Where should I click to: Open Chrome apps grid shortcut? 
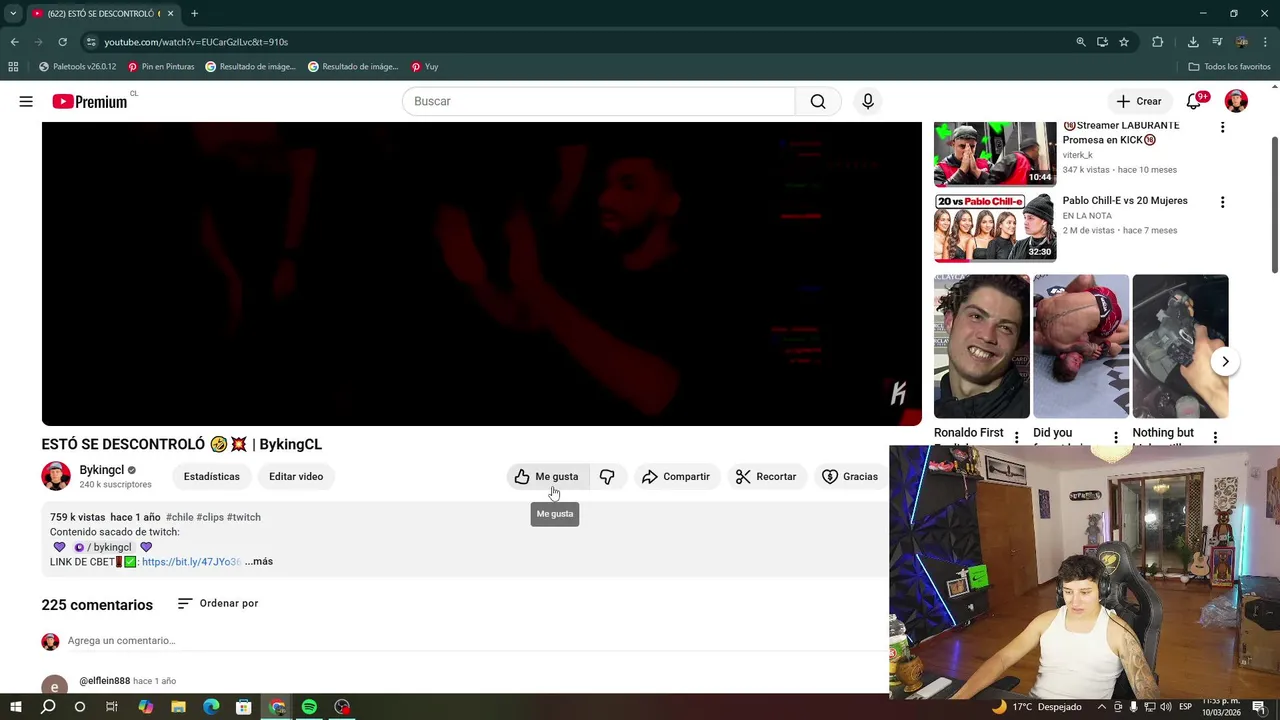point(13,67)
